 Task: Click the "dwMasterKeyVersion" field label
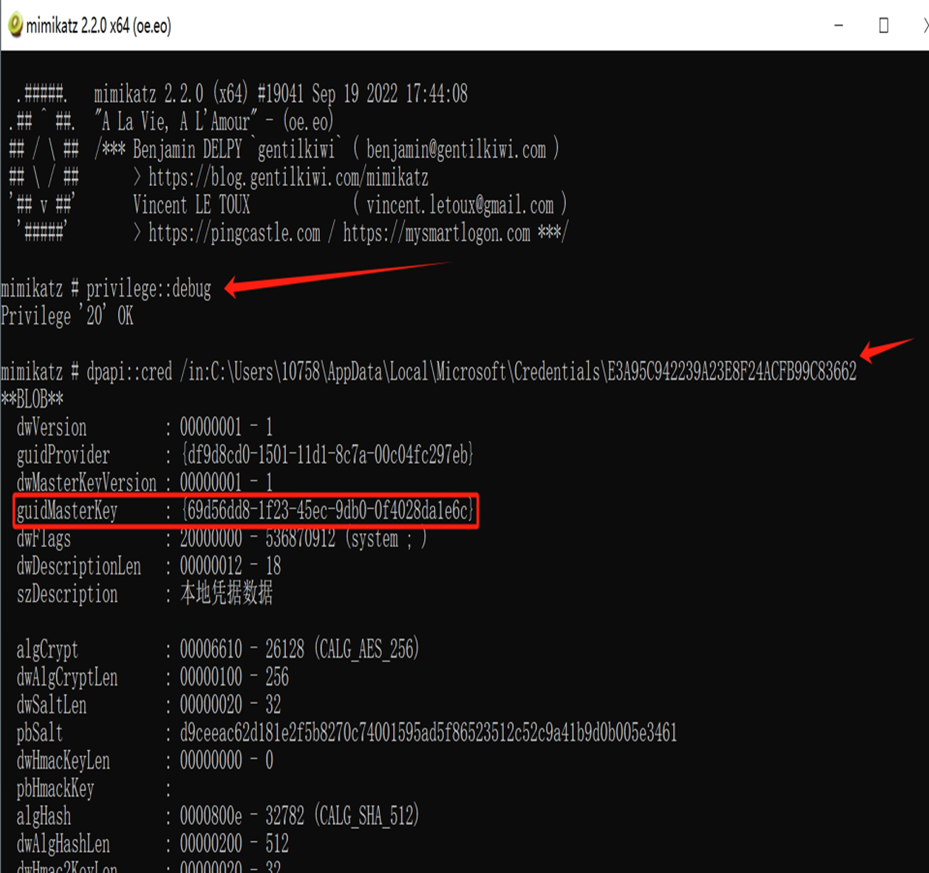87,482
